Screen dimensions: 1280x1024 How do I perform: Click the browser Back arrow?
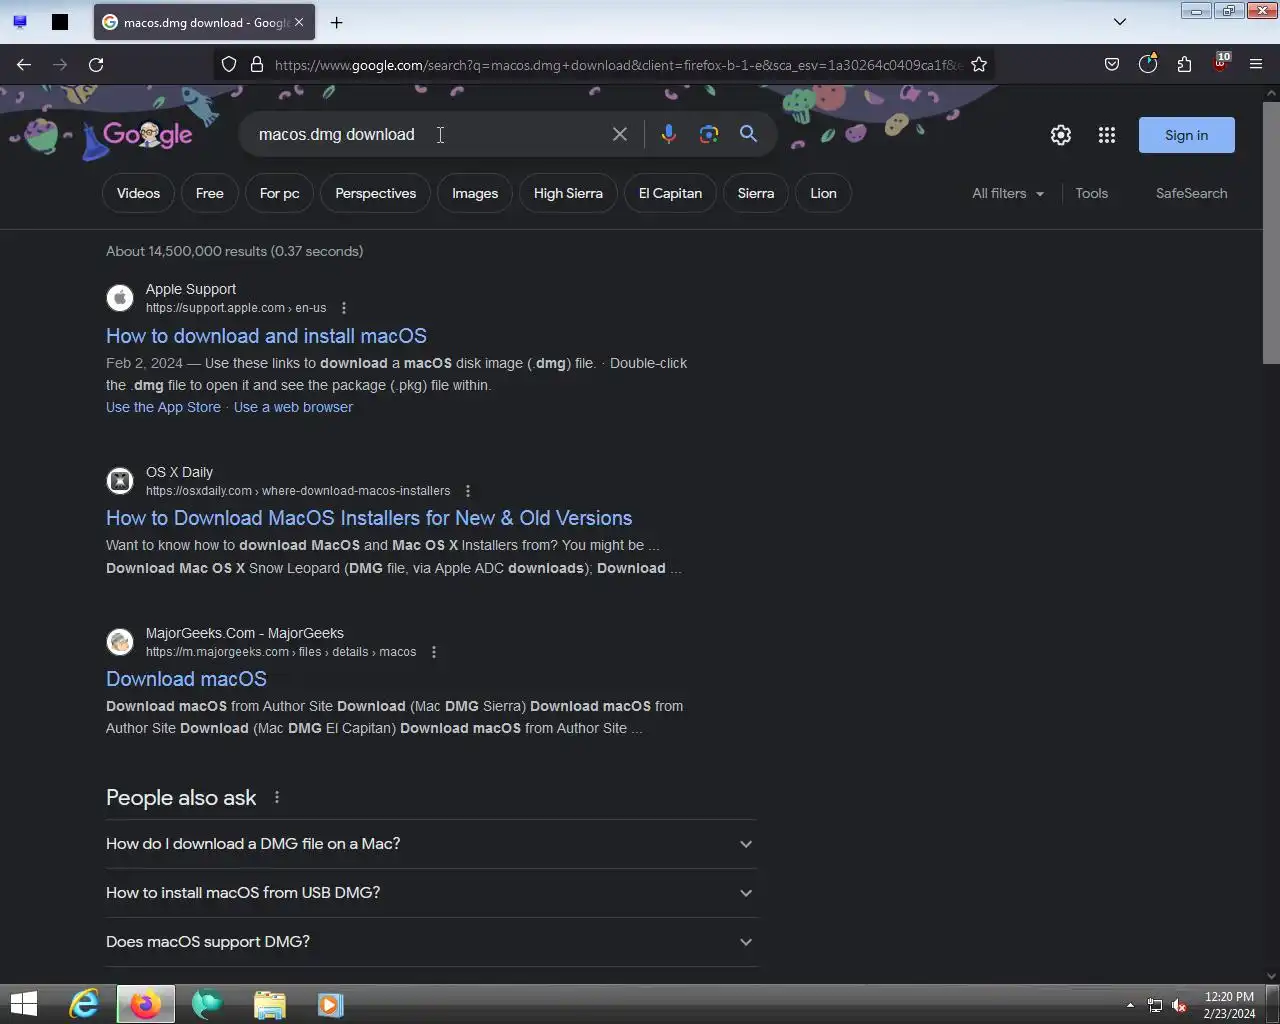tap(24, 64)
